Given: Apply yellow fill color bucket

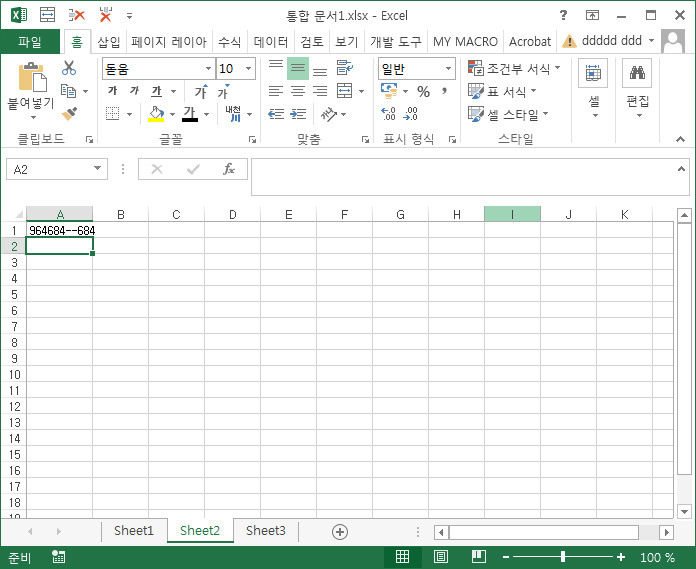Looking at the screenshot, I should (156, 114).
